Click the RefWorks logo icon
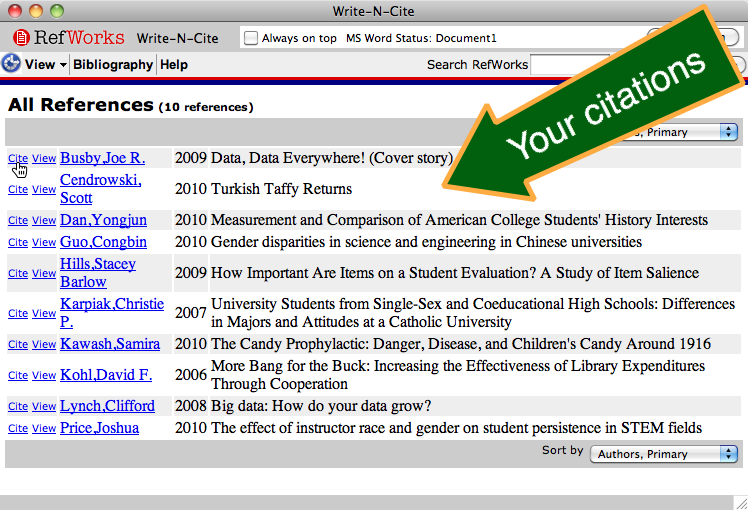This screenshot has width=748, height=510. click(21, 37)
